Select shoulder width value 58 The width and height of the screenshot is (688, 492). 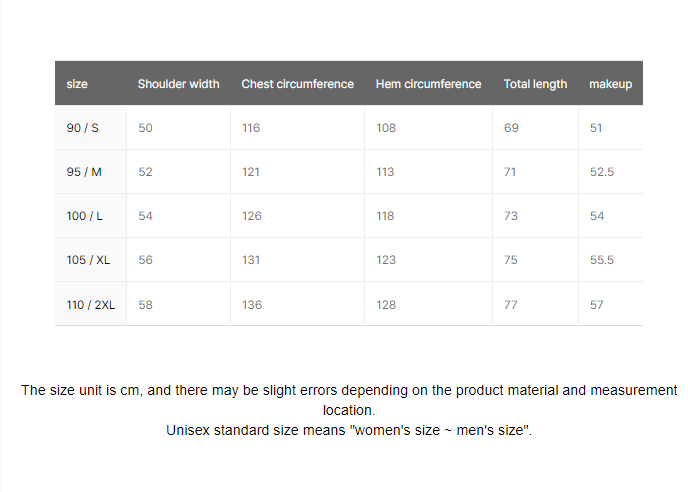tap(146, 304)
